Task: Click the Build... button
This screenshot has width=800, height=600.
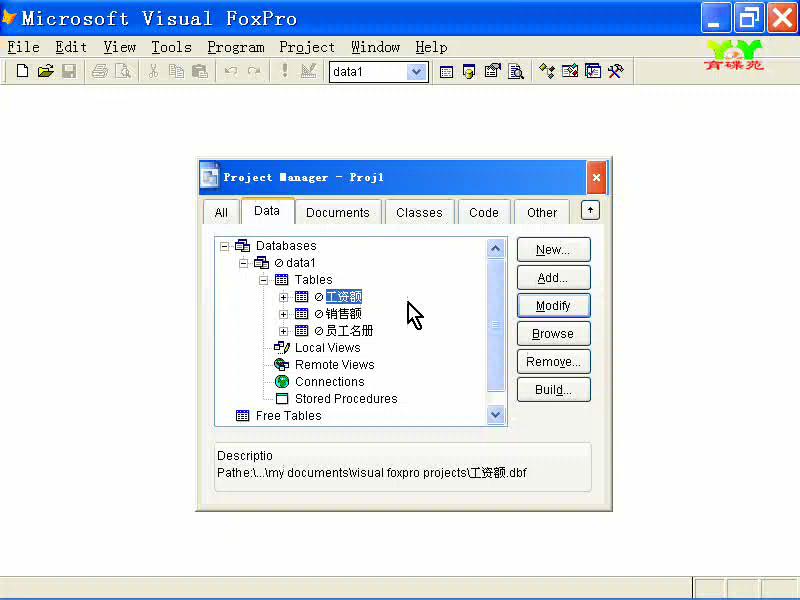Action: point(554,390)
